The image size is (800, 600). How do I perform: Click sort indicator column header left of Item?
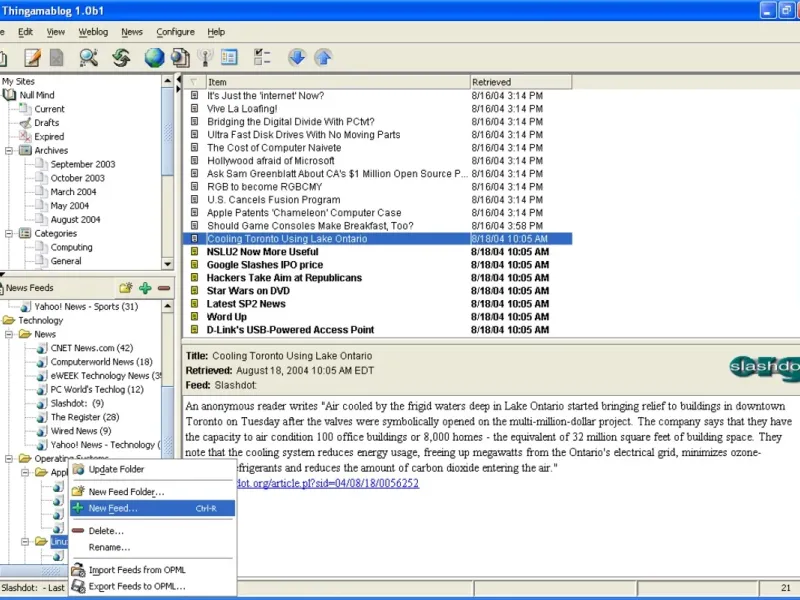point(194,82)
